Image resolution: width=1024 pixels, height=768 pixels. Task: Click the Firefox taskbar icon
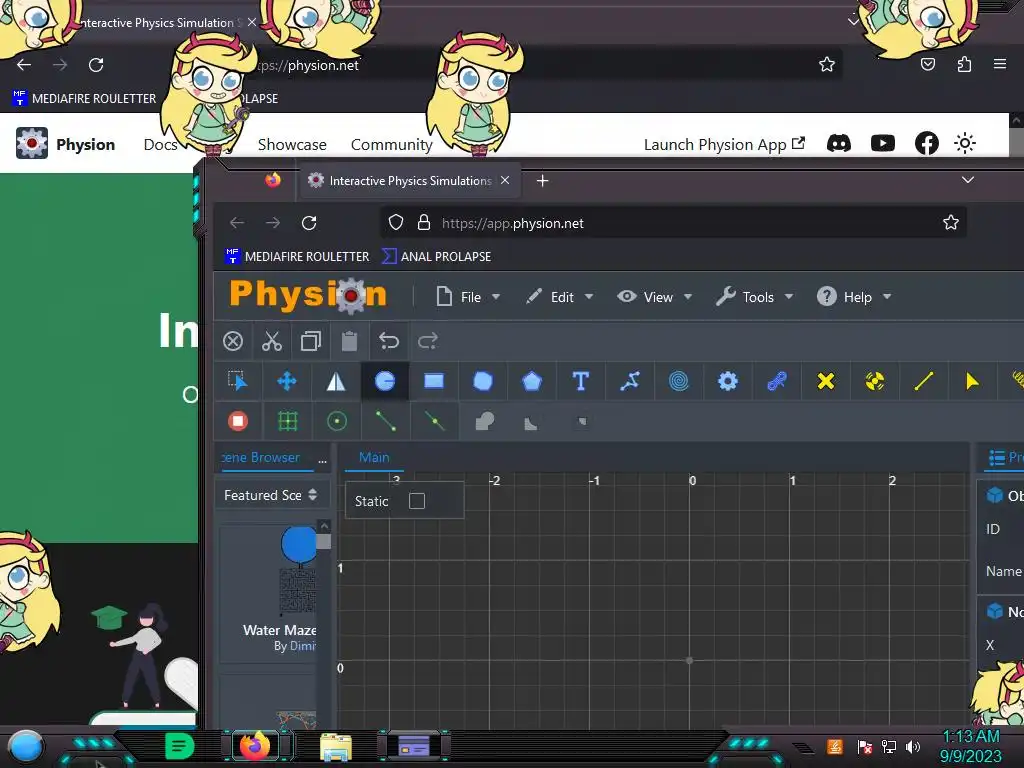pyautogui.click(x=255, y=745)
